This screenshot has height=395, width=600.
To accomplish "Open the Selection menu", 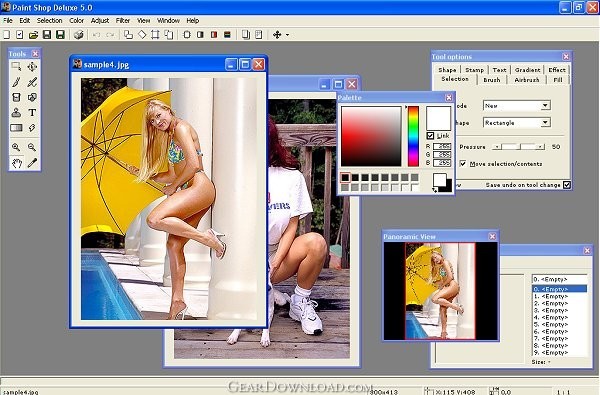I will point(49,21).
